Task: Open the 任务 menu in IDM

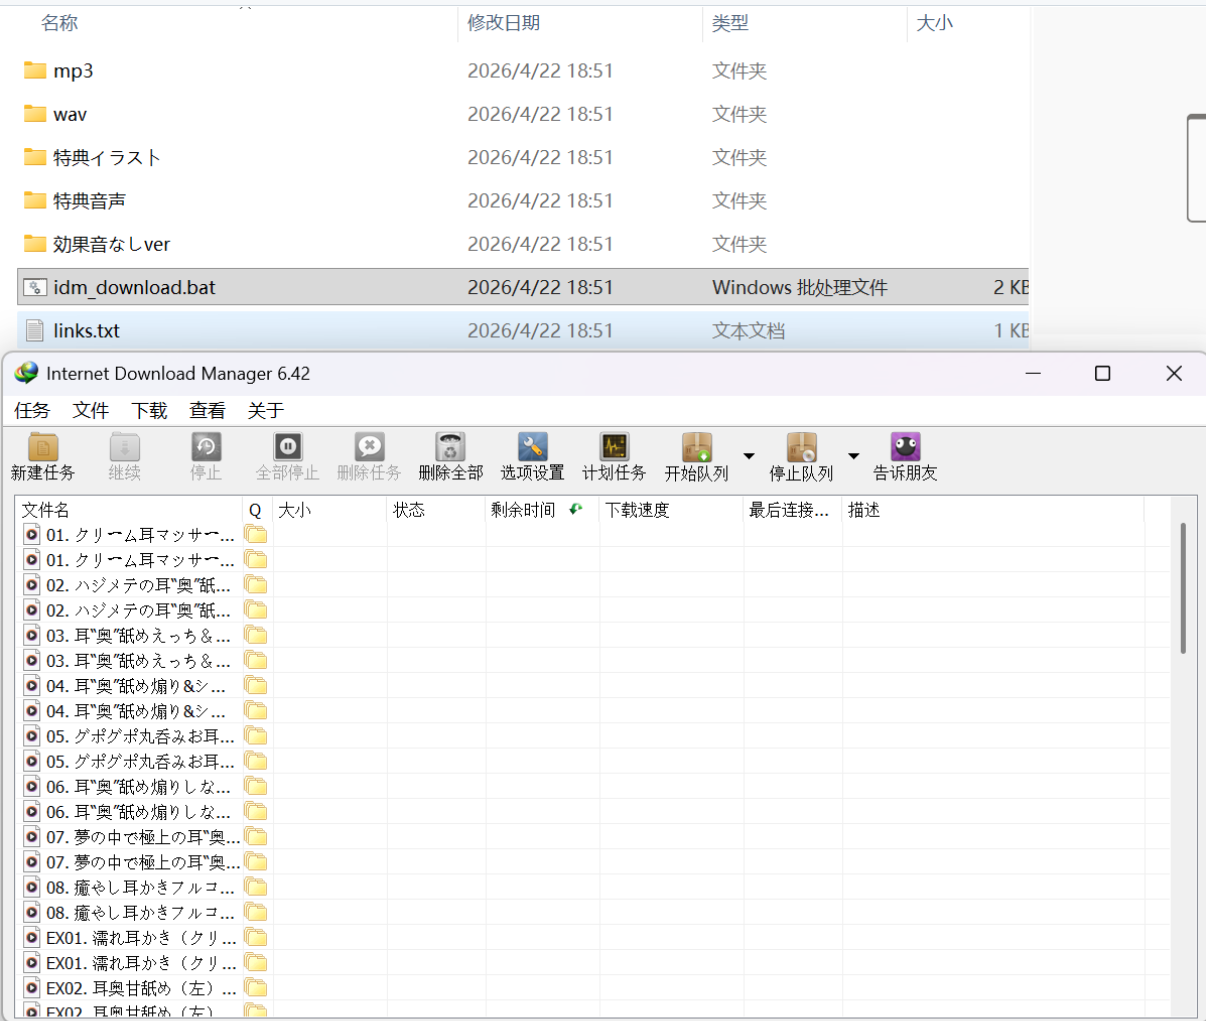Action: pos(32,410)
